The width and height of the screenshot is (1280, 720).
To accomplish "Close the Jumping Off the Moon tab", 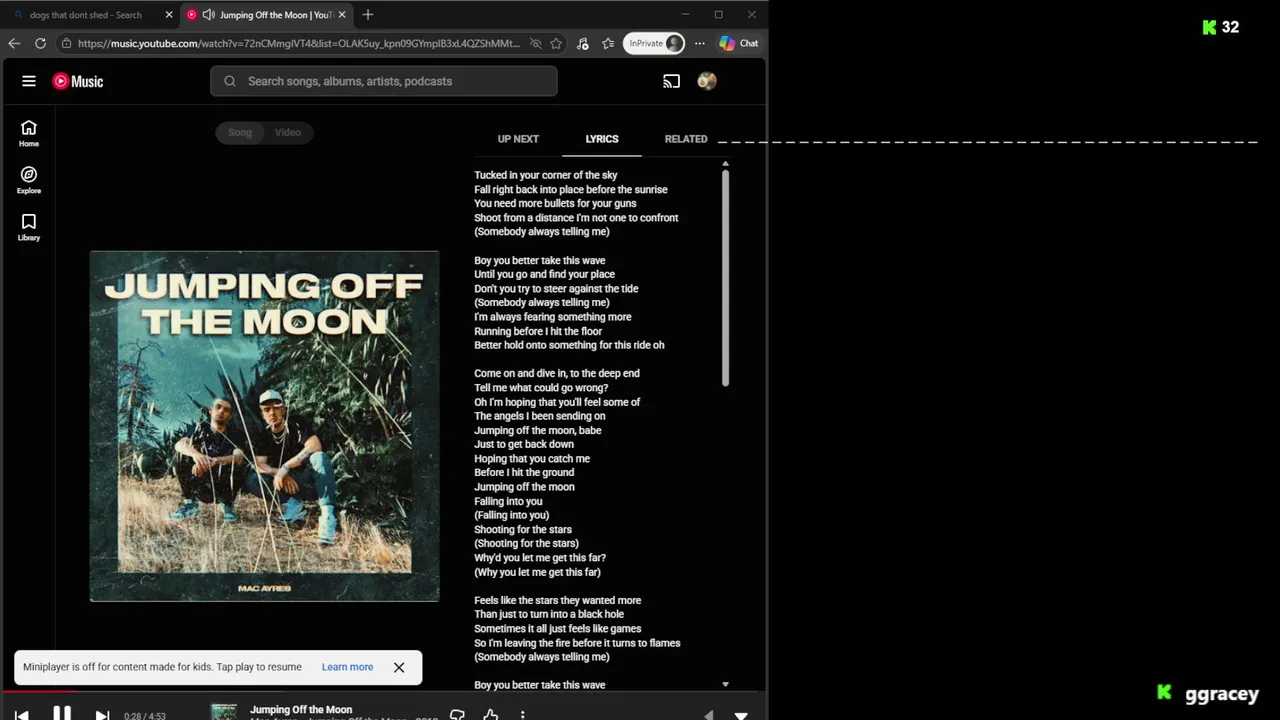I will [342, 15].
